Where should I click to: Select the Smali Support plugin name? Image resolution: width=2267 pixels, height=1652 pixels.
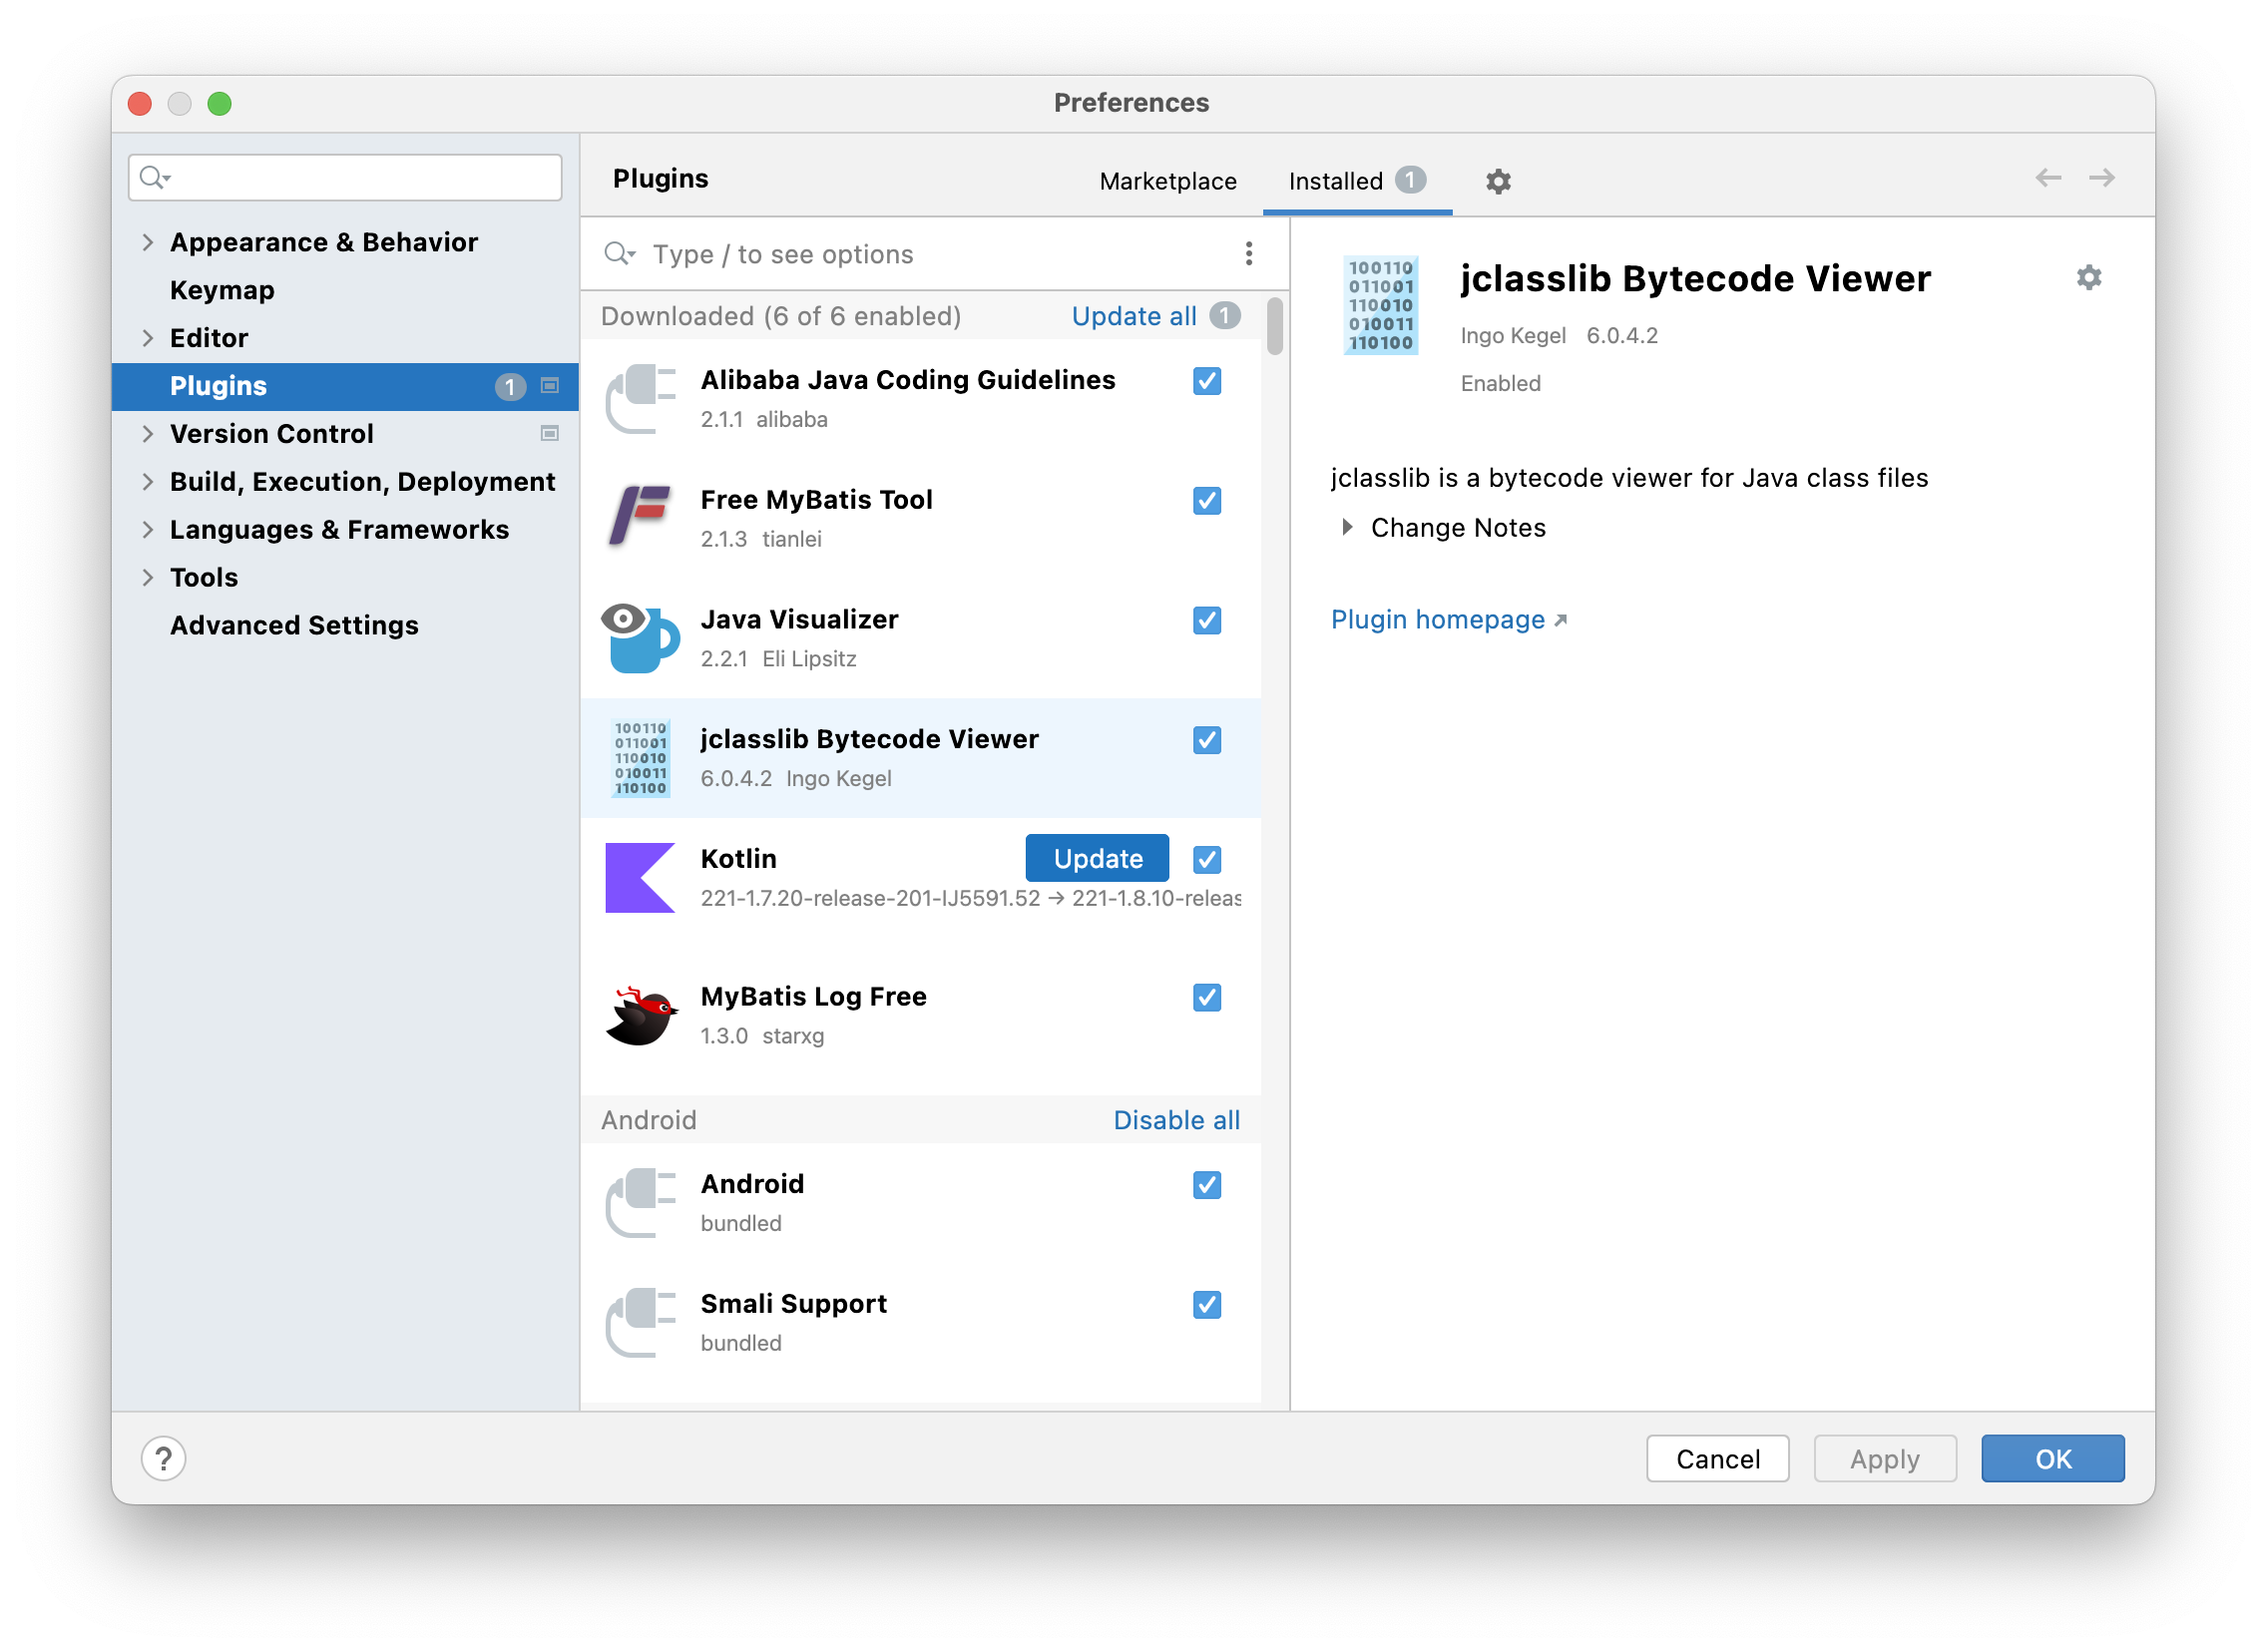(793, 1304)
